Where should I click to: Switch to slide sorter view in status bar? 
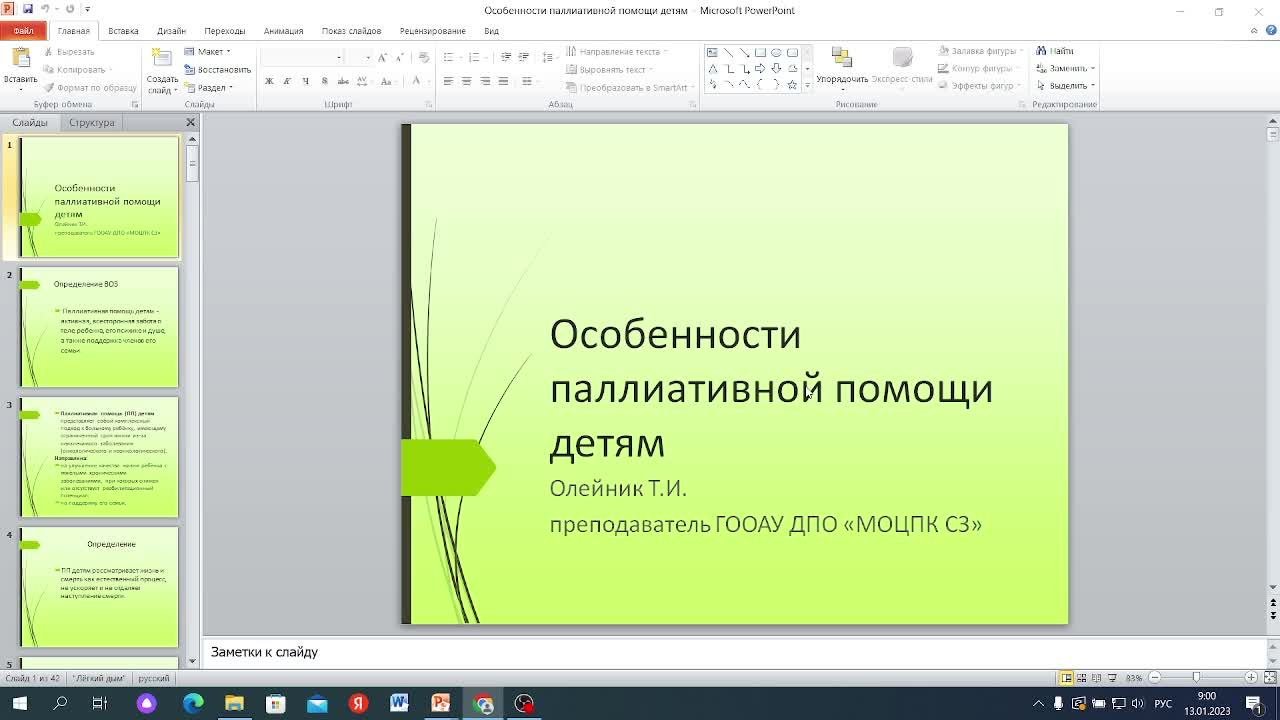1081,678
